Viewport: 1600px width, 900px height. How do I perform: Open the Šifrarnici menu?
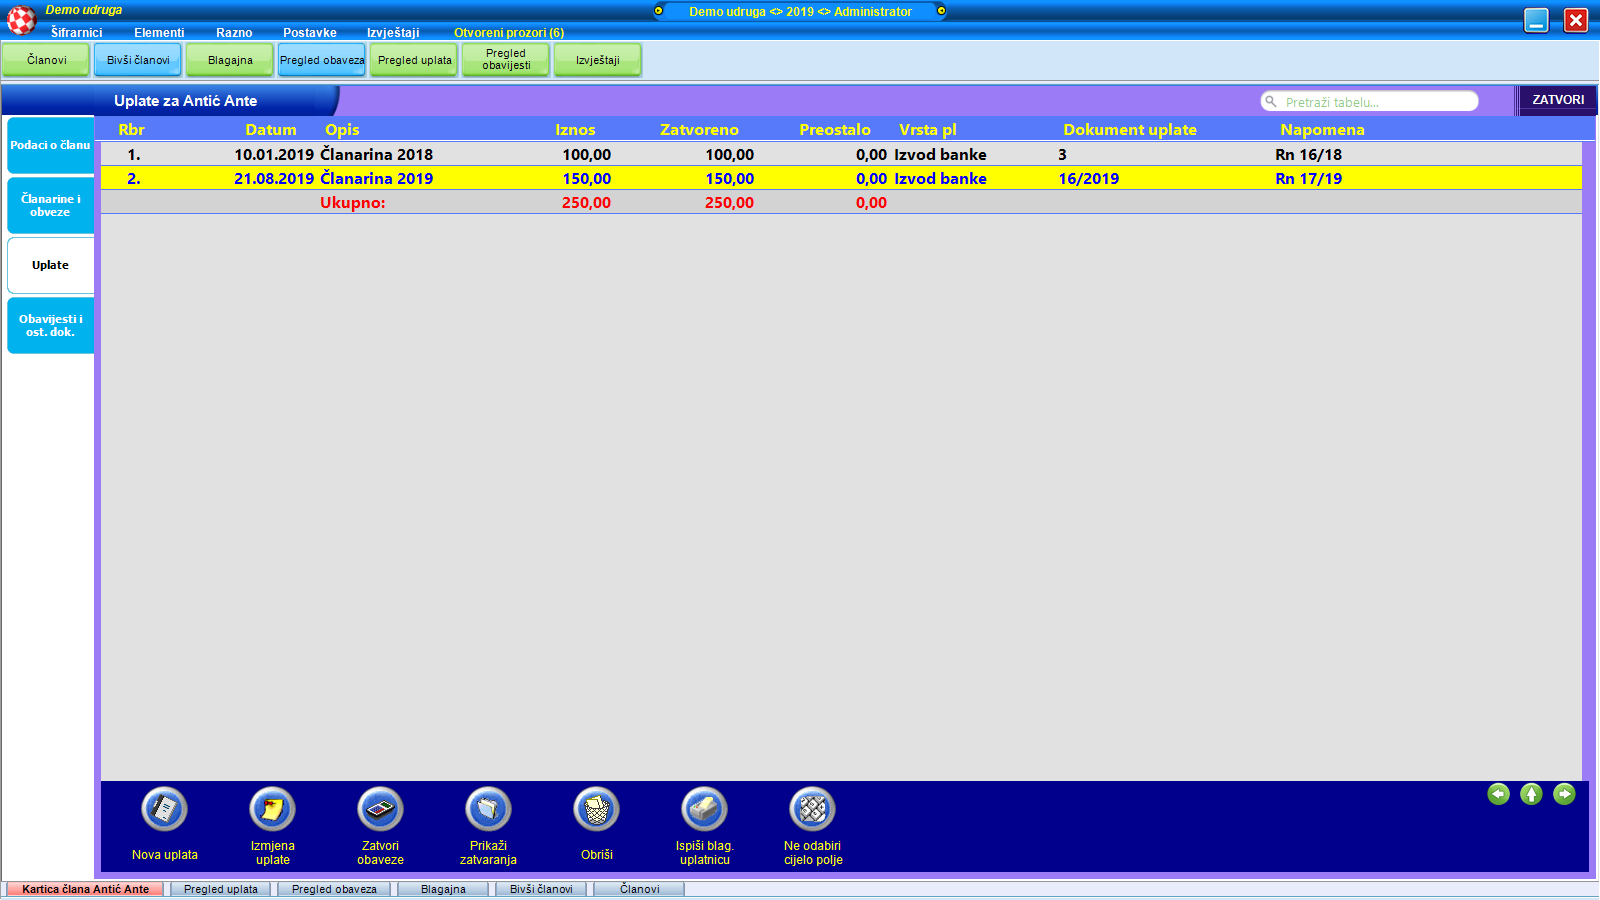(77, 33)
